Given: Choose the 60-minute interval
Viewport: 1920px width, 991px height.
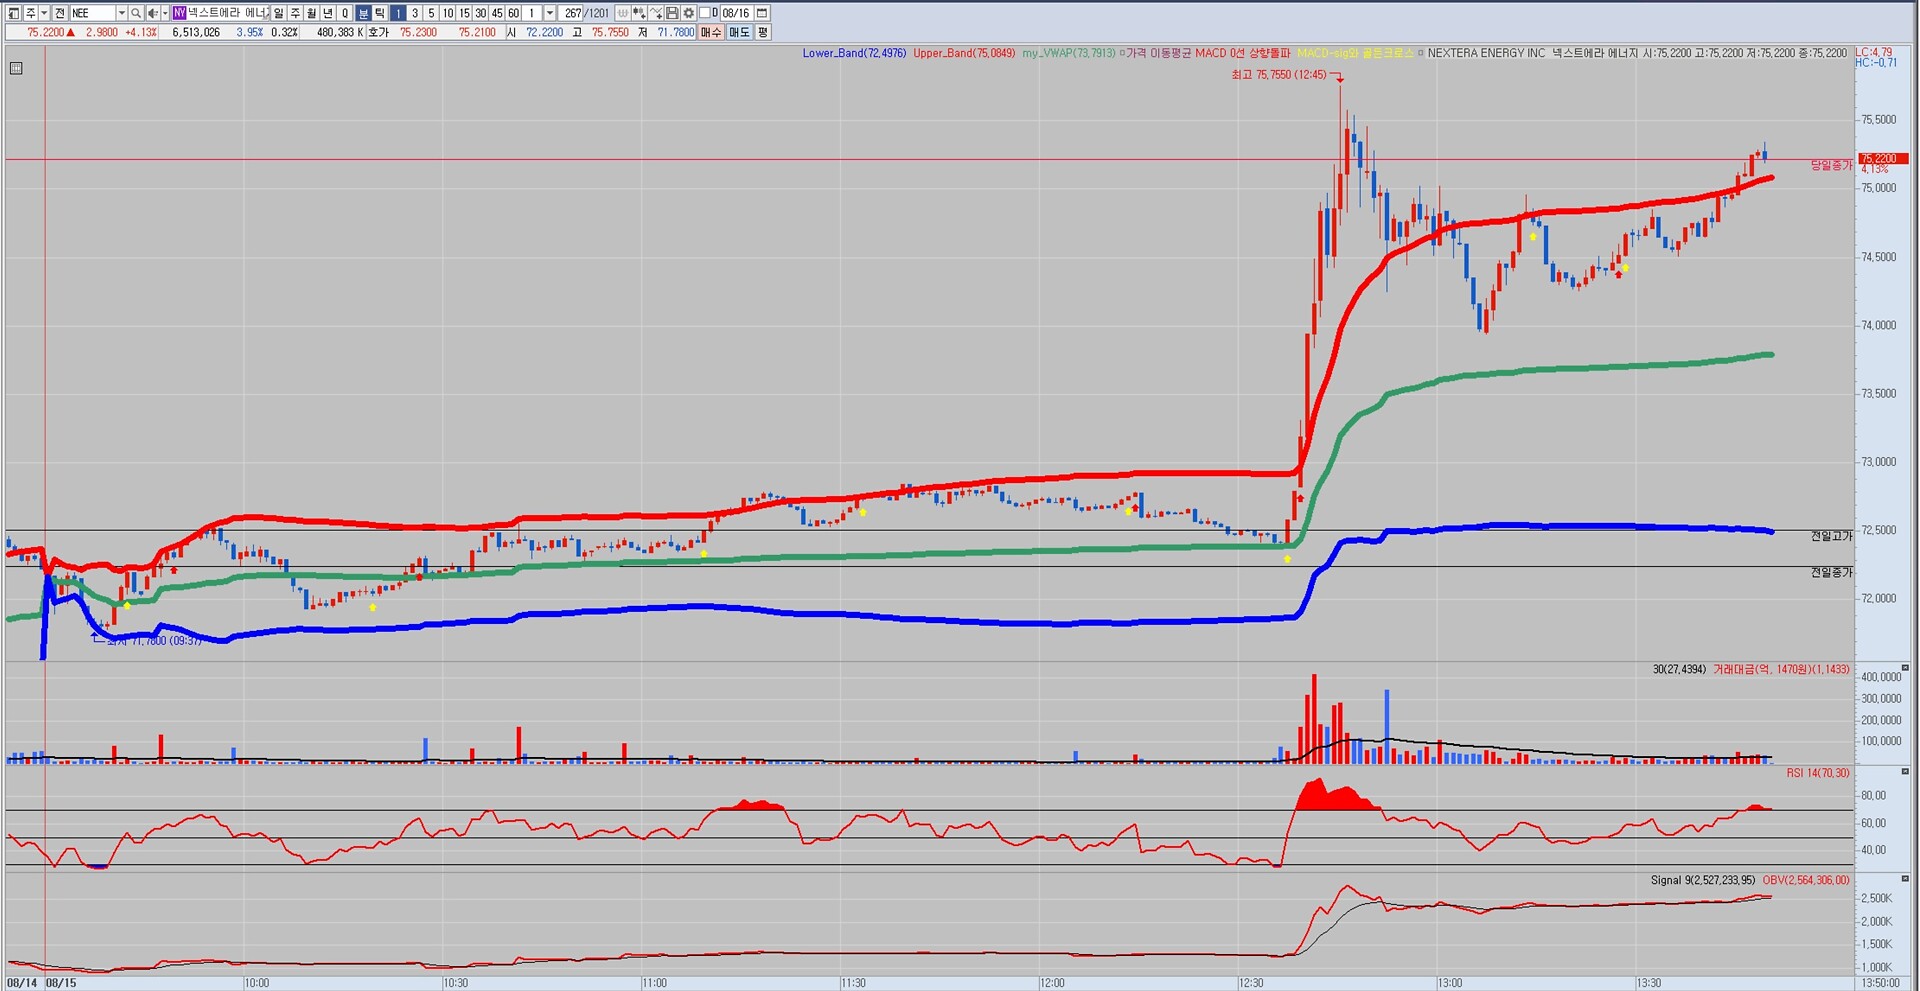Looking at the screenshot, I should [x=514, y=13].
